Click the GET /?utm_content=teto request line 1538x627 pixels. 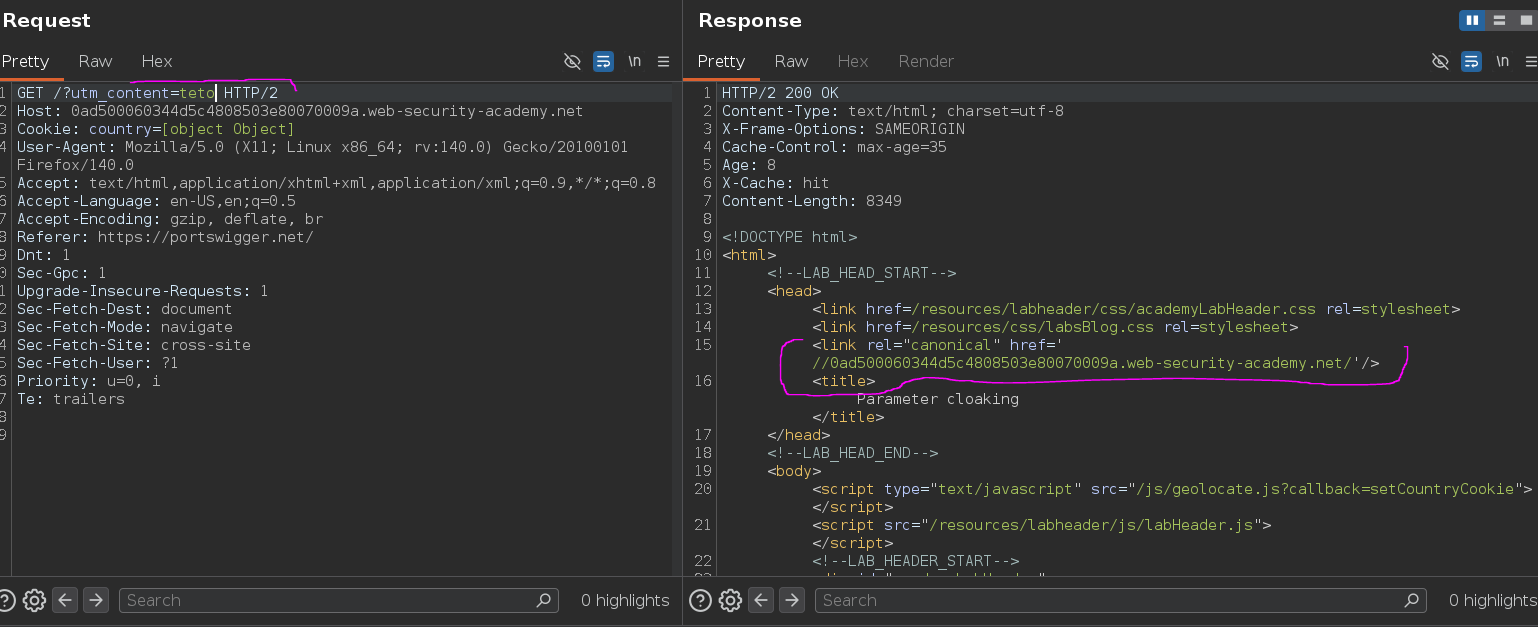(x=147, y=93)
